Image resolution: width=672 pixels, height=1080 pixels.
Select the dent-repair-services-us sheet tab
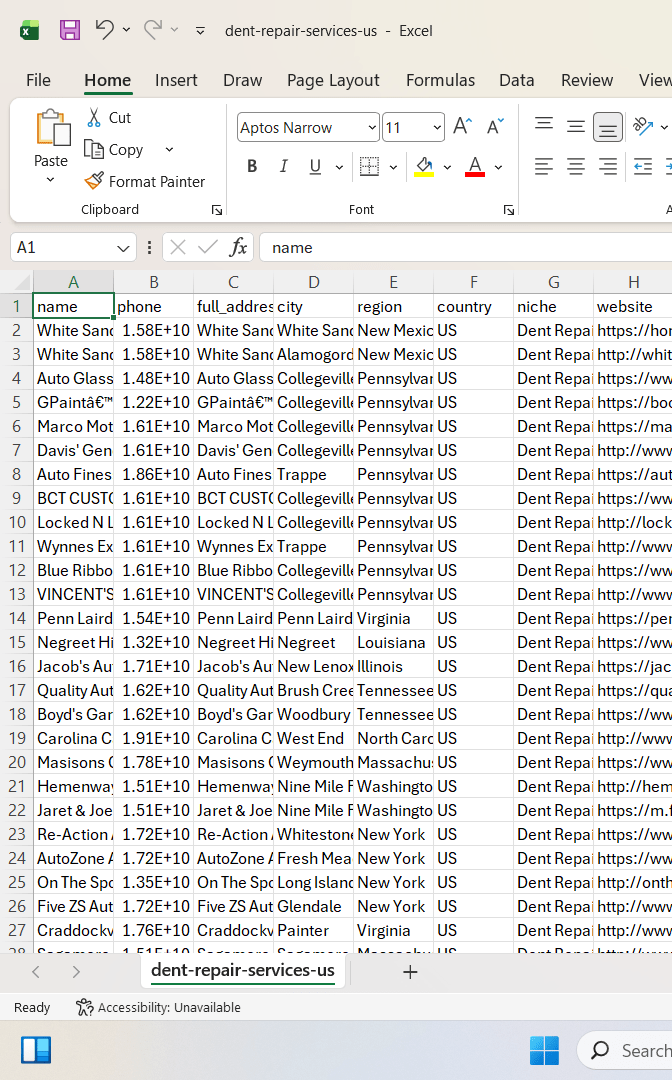[x=242, y=970]
